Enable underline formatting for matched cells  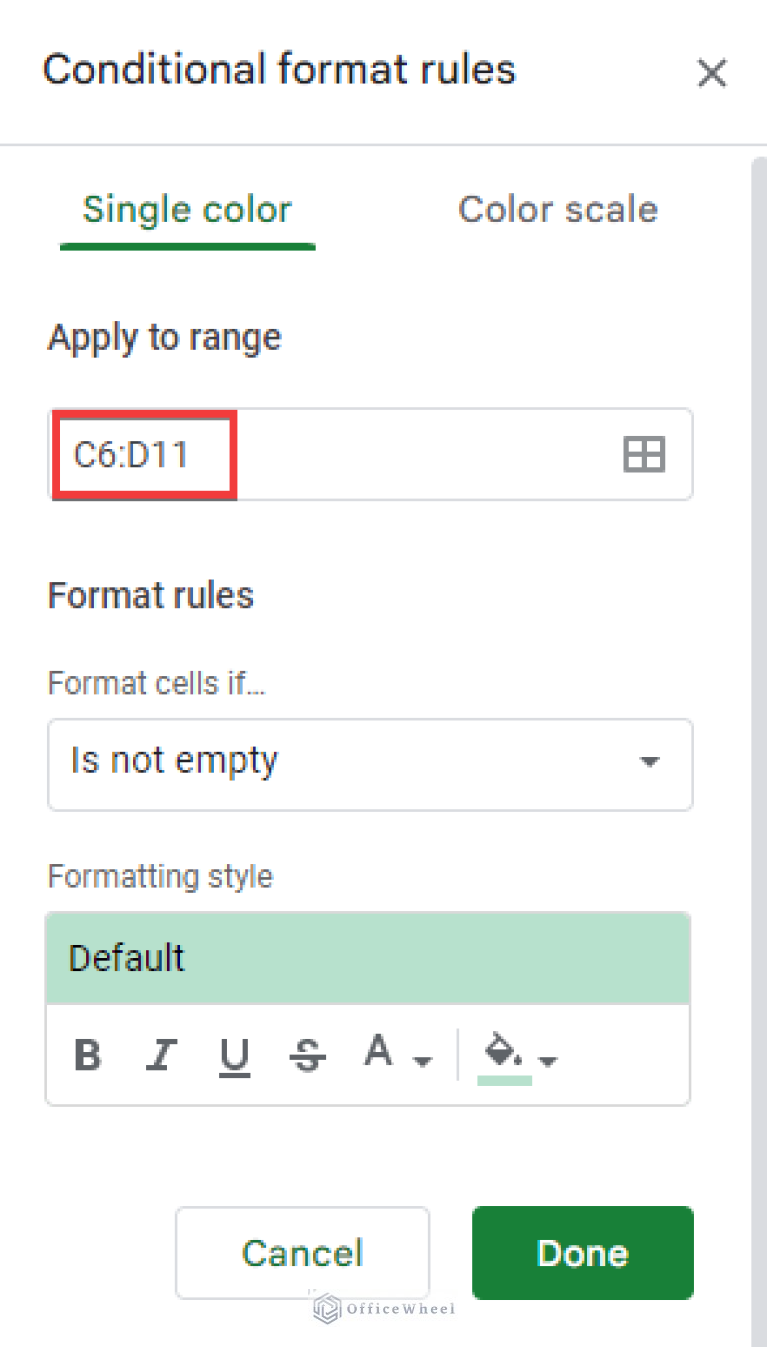(234, 1053)
